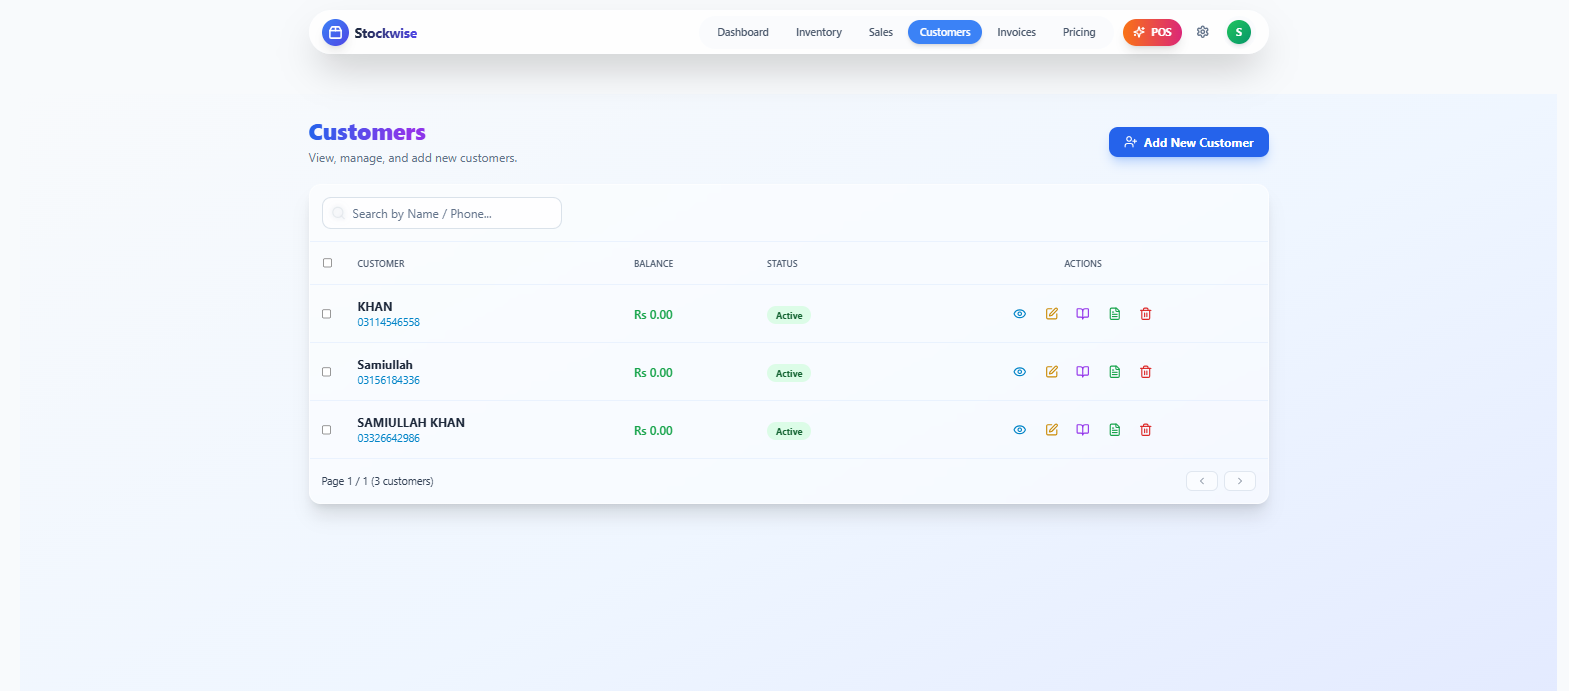This screenshot has height=691, width=1569.
Task: Switch to the Invoices tab
Action: coord(1016,32)
